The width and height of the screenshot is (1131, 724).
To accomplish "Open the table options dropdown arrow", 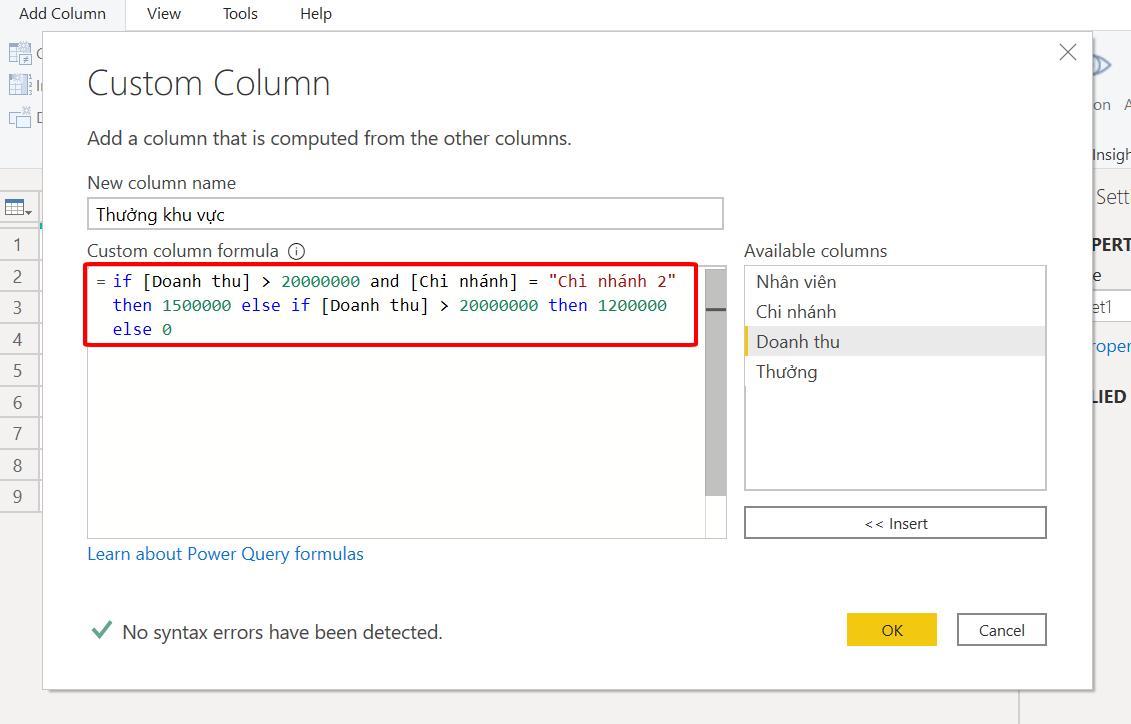I will pos(27,212).
